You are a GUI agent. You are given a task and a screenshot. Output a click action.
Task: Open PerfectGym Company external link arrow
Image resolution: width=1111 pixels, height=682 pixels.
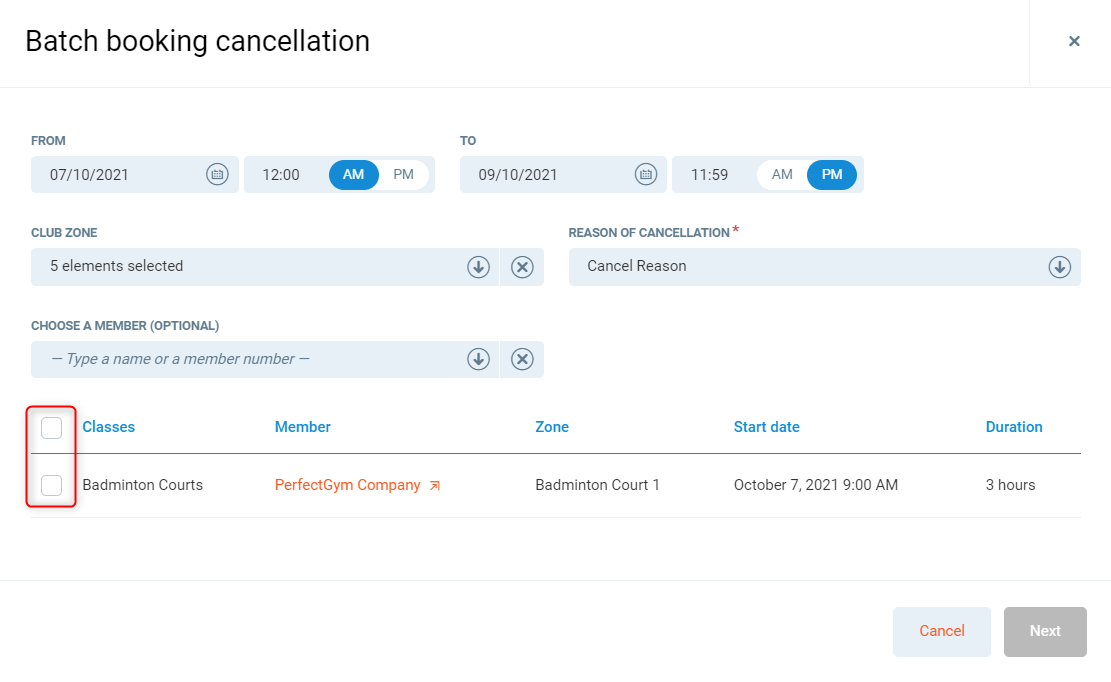click(434, 486)
